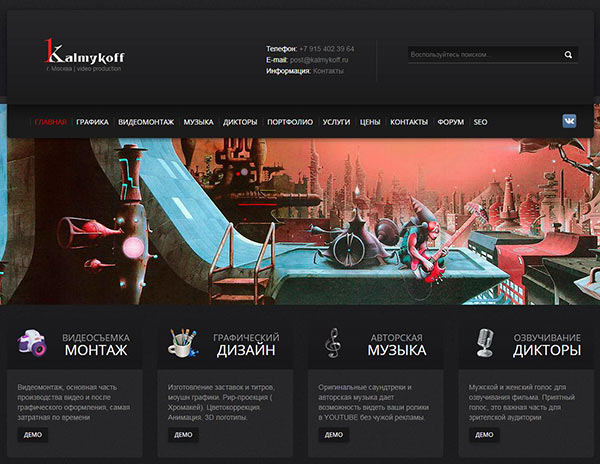
Task: Open the Цены menu item
Action: 370,122
